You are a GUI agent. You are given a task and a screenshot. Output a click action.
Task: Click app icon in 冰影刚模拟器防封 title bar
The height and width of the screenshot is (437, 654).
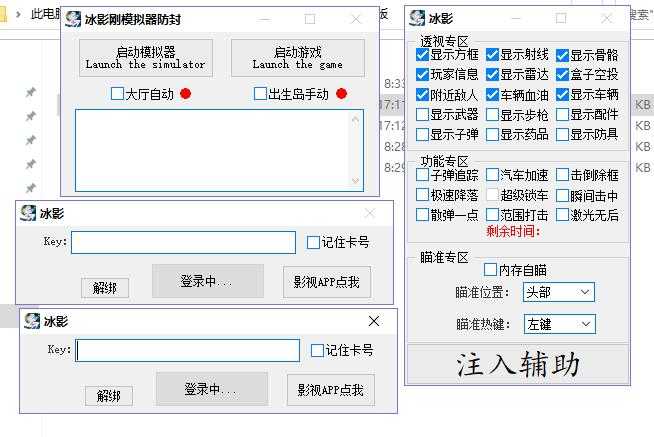[x=73, y=19]
